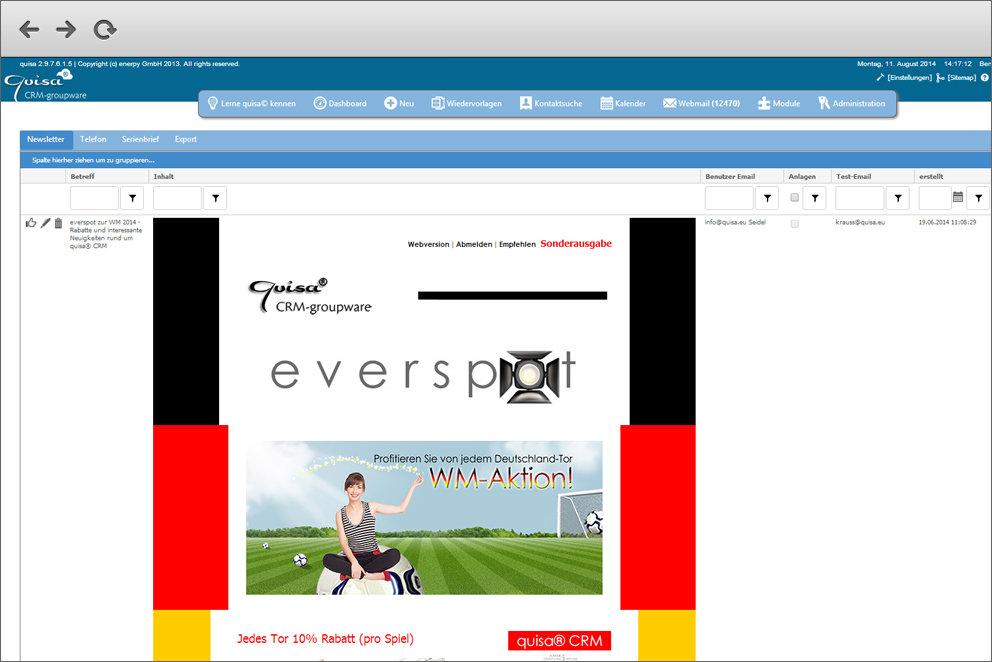Go back with browser back arrow
This screenshot has height=662, width=992.
(x=29, y=29)
